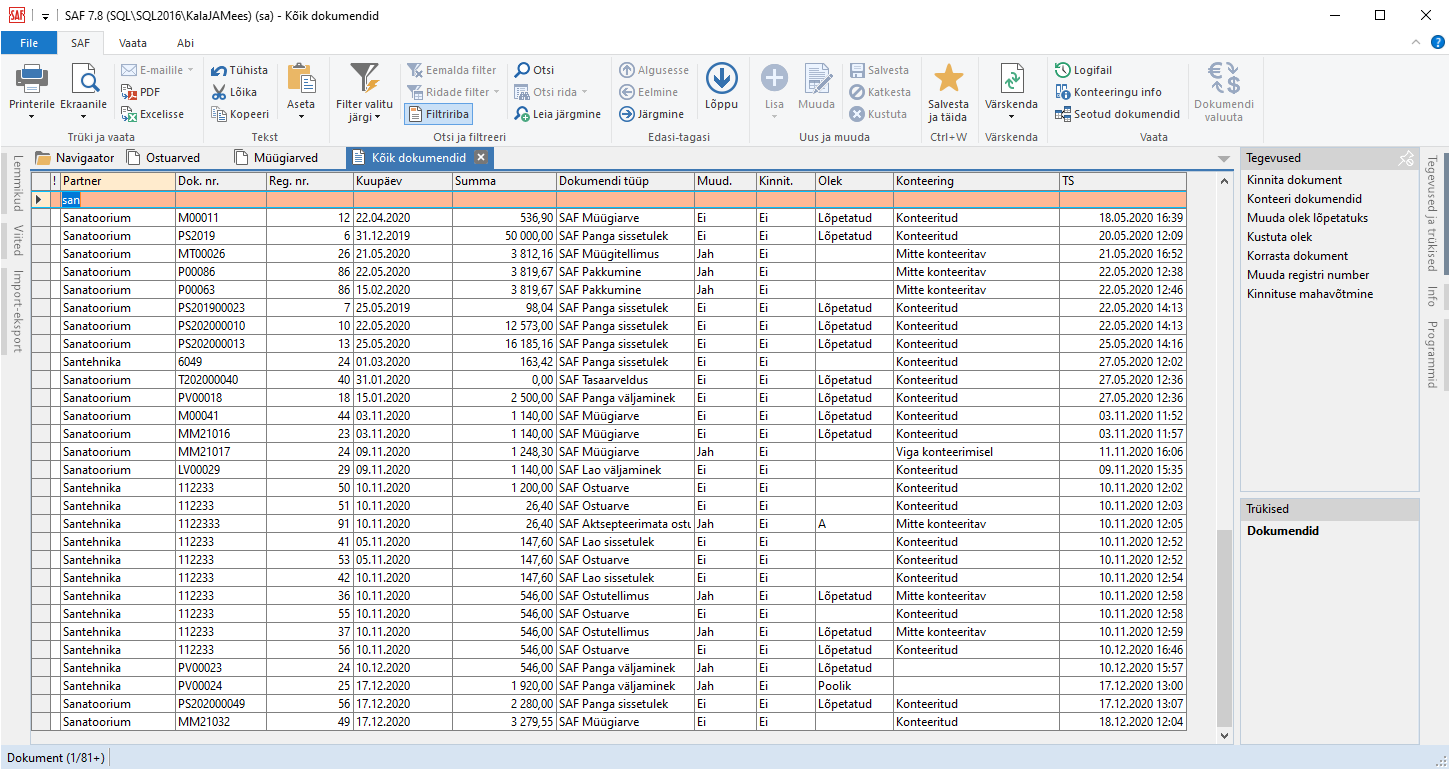The image size is (1450, 770).
Task: Open the File menu
Action: click(x=29, y=43)
